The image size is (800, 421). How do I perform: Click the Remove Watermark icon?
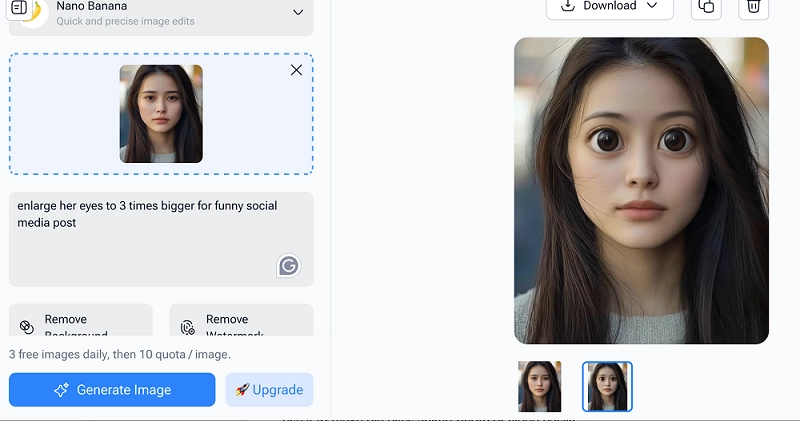click(x=188, y=327)
